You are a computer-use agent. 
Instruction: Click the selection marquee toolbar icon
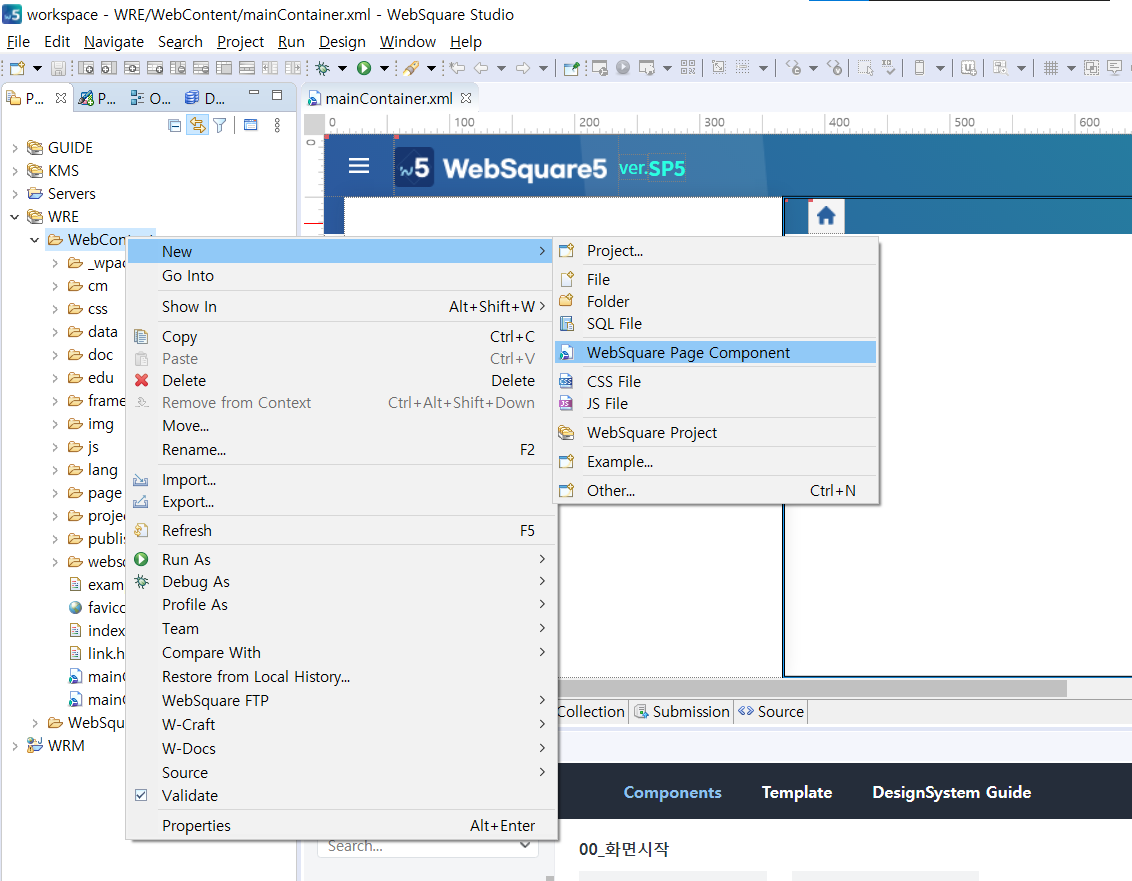866,68
